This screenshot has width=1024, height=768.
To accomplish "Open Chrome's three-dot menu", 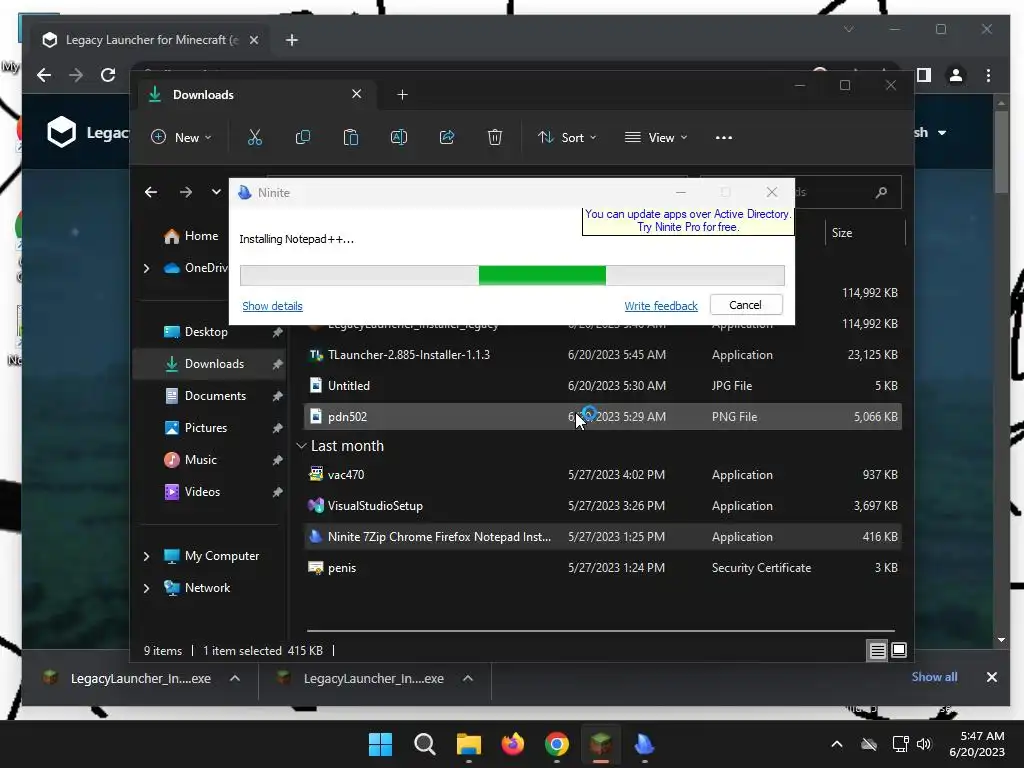I will (x=988, y=75).
